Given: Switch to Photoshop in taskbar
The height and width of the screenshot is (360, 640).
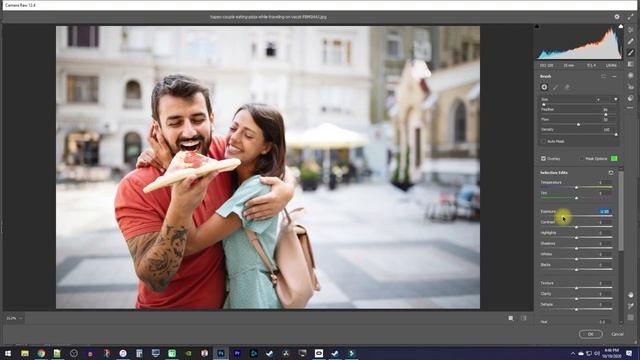Looking at the screenshot, I should pyautogui.click(x=221, y=353).
